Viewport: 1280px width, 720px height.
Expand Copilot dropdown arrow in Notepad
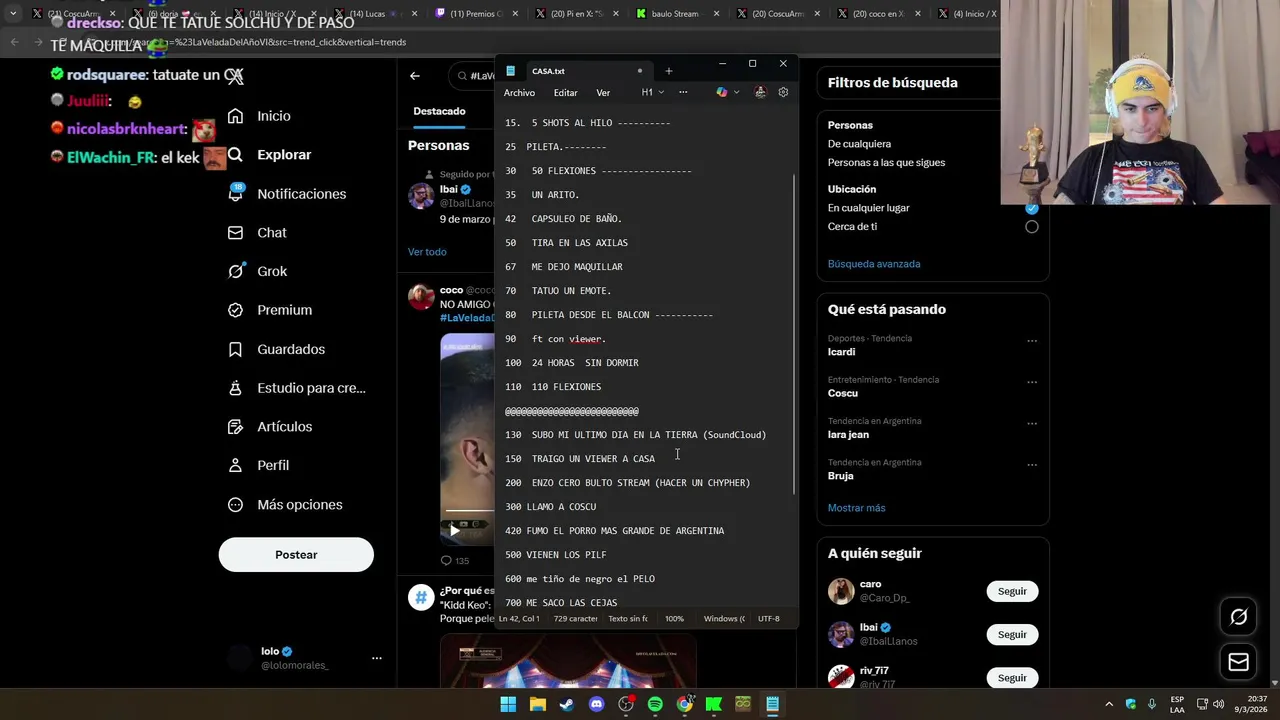click(737, 92)
